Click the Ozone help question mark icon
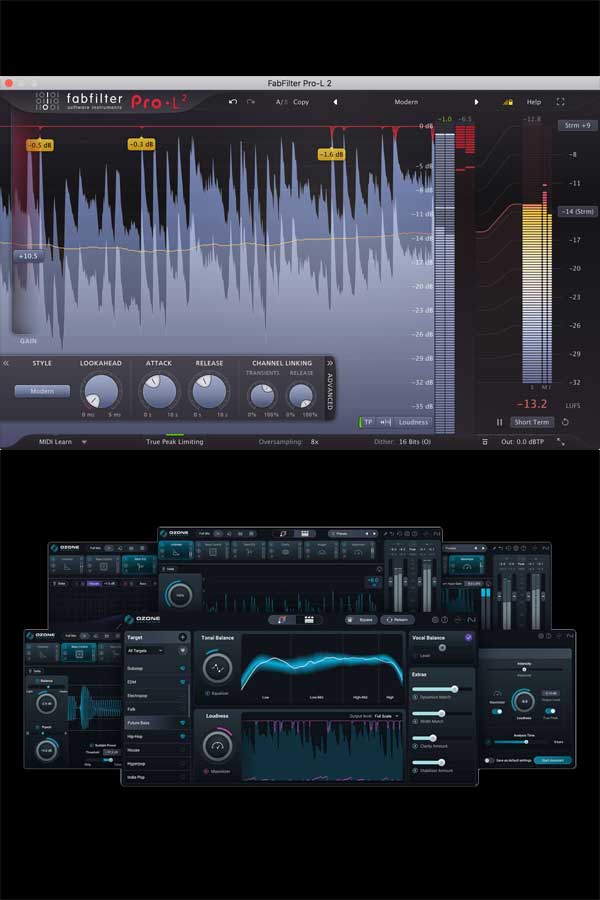The image size is (600, 900). click(x=444, y=620)
